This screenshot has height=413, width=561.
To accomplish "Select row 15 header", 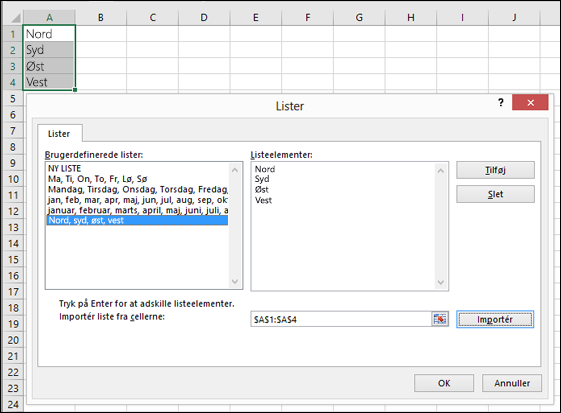I will [13, 259].
